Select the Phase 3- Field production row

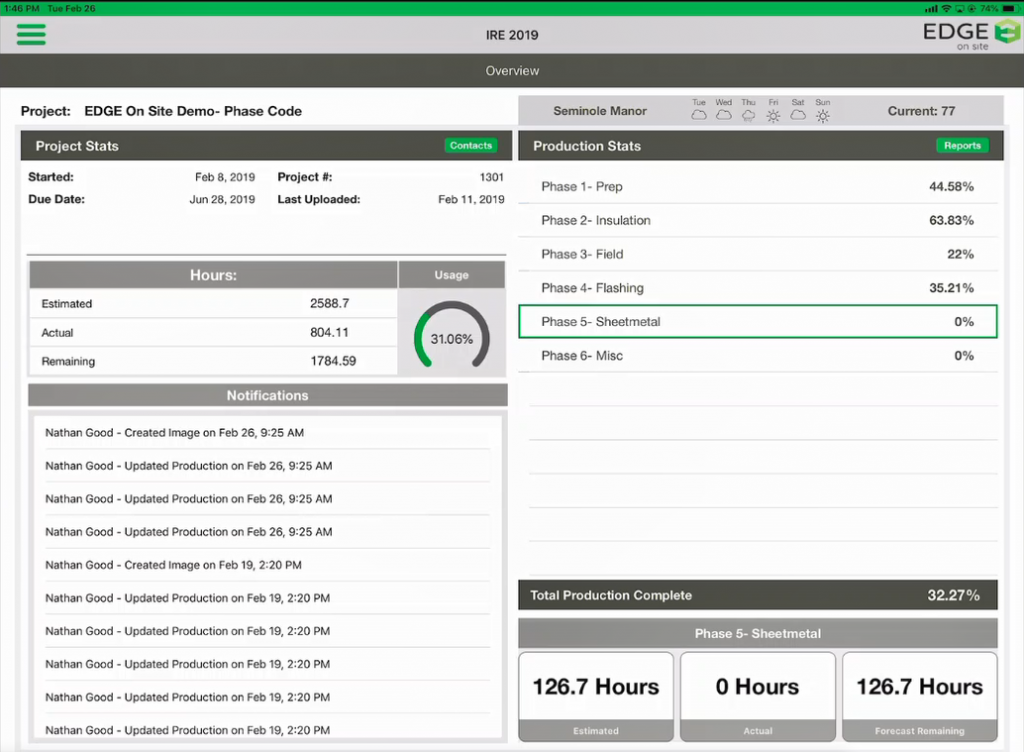pos(757,254)
